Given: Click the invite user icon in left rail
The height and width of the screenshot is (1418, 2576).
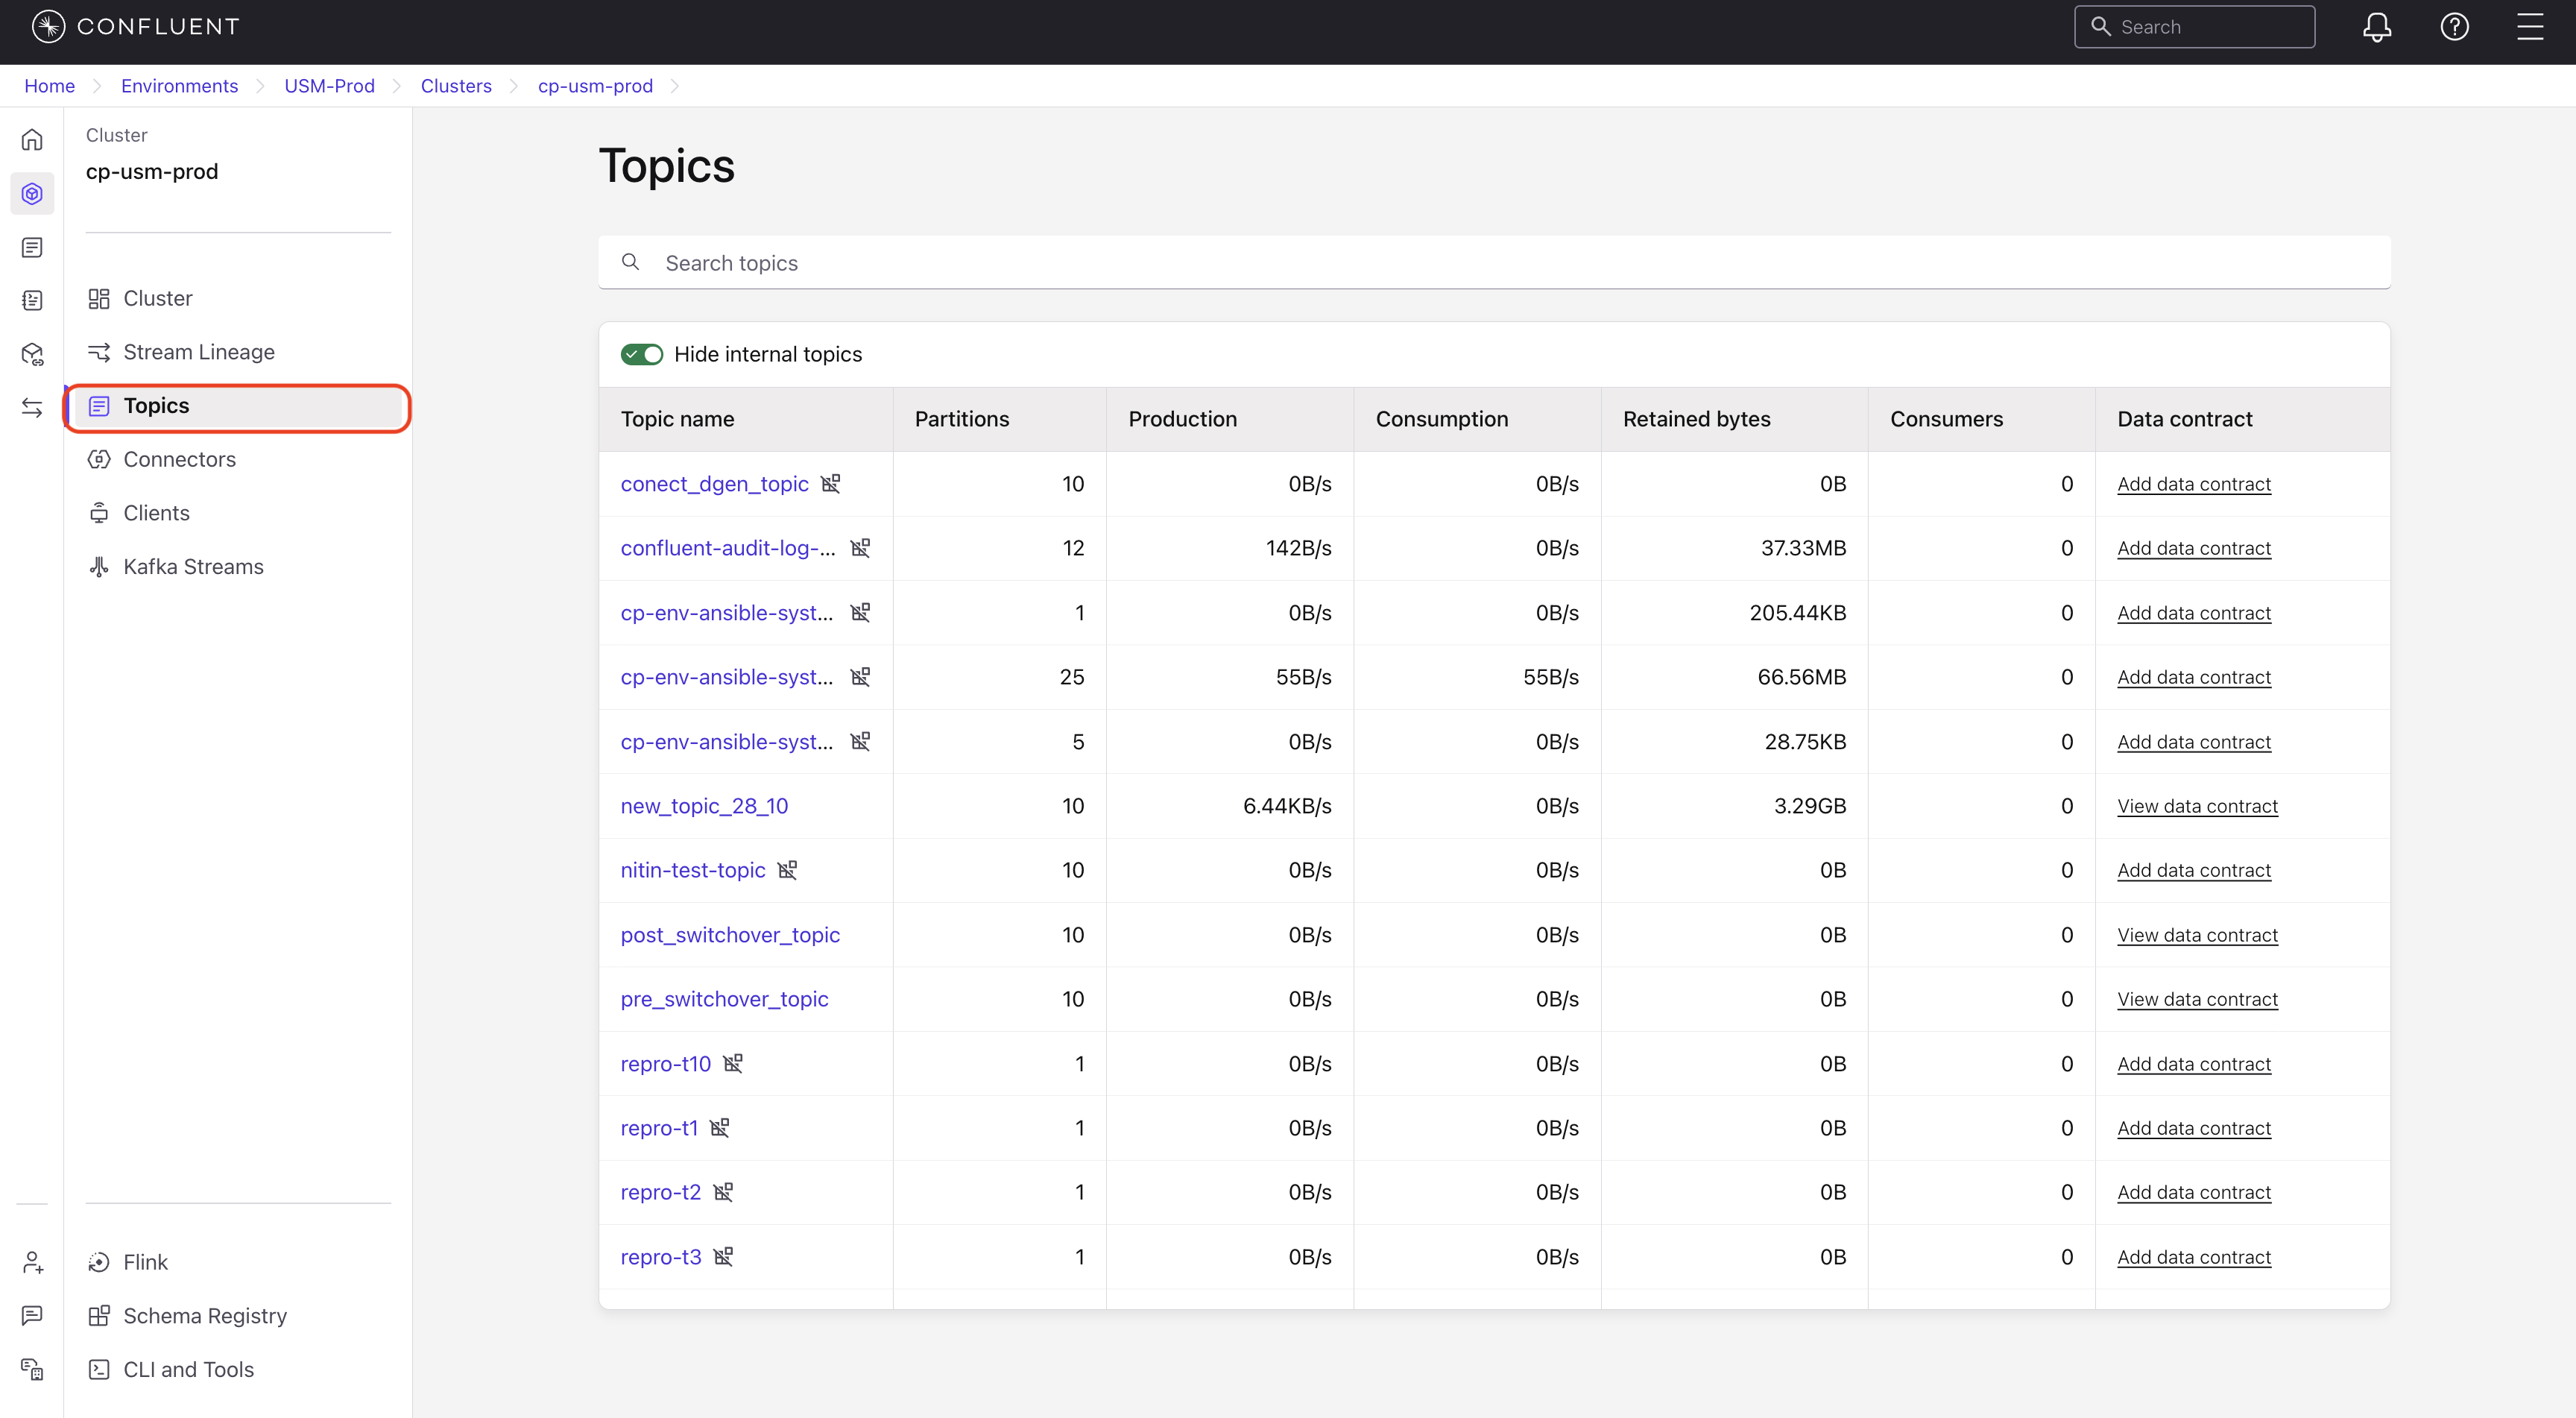Looking at the screenshot, I should pos(32,1262).
